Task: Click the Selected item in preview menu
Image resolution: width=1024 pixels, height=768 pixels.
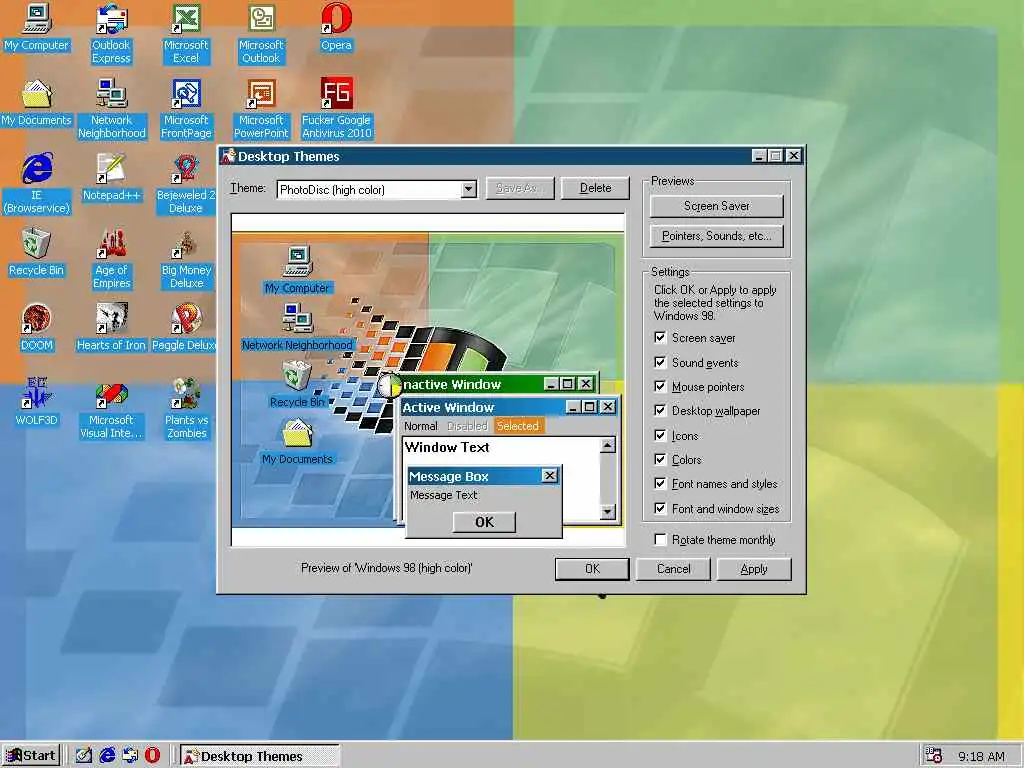Action: [517, 426]
